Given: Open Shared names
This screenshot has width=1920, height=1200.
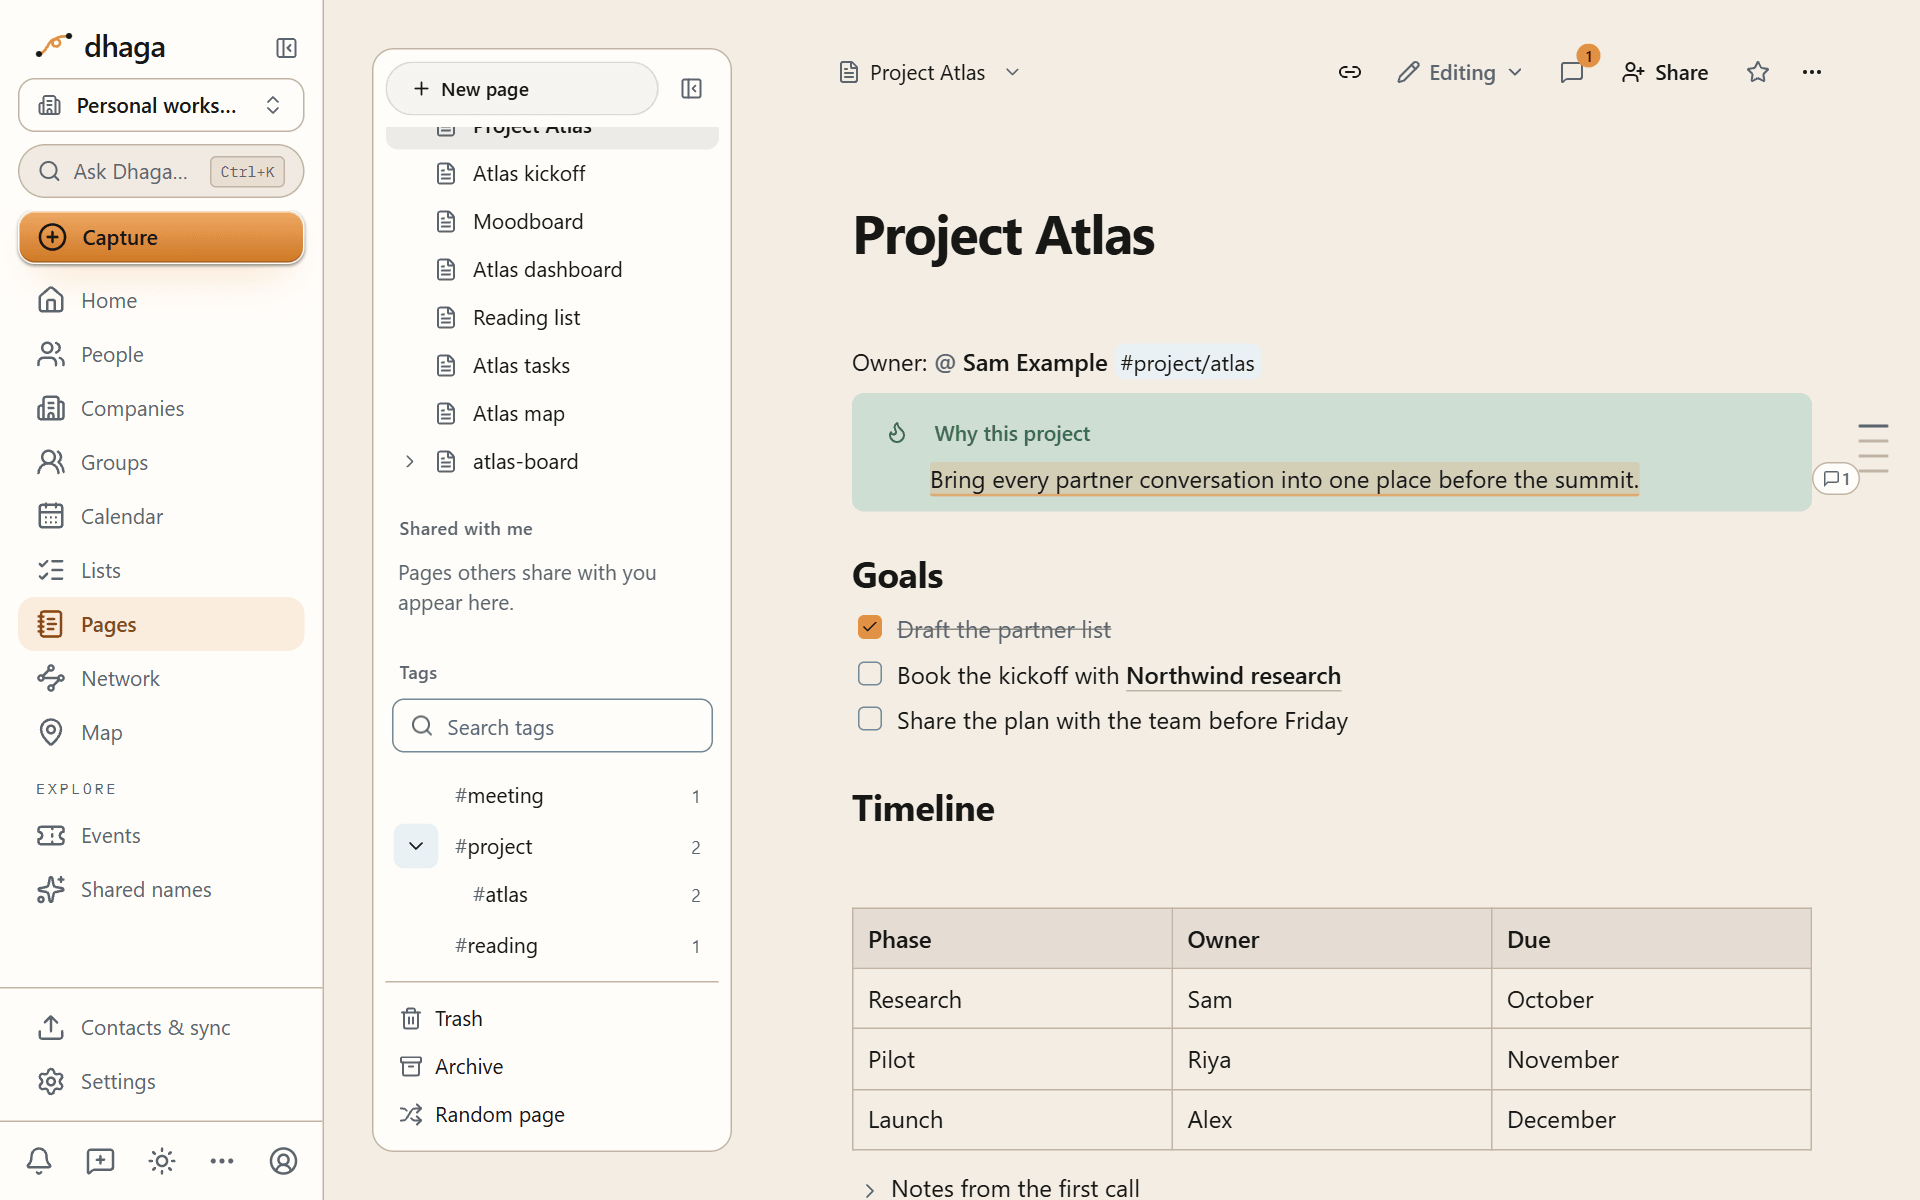Looking at the screenshot, I should coord(161,889).
